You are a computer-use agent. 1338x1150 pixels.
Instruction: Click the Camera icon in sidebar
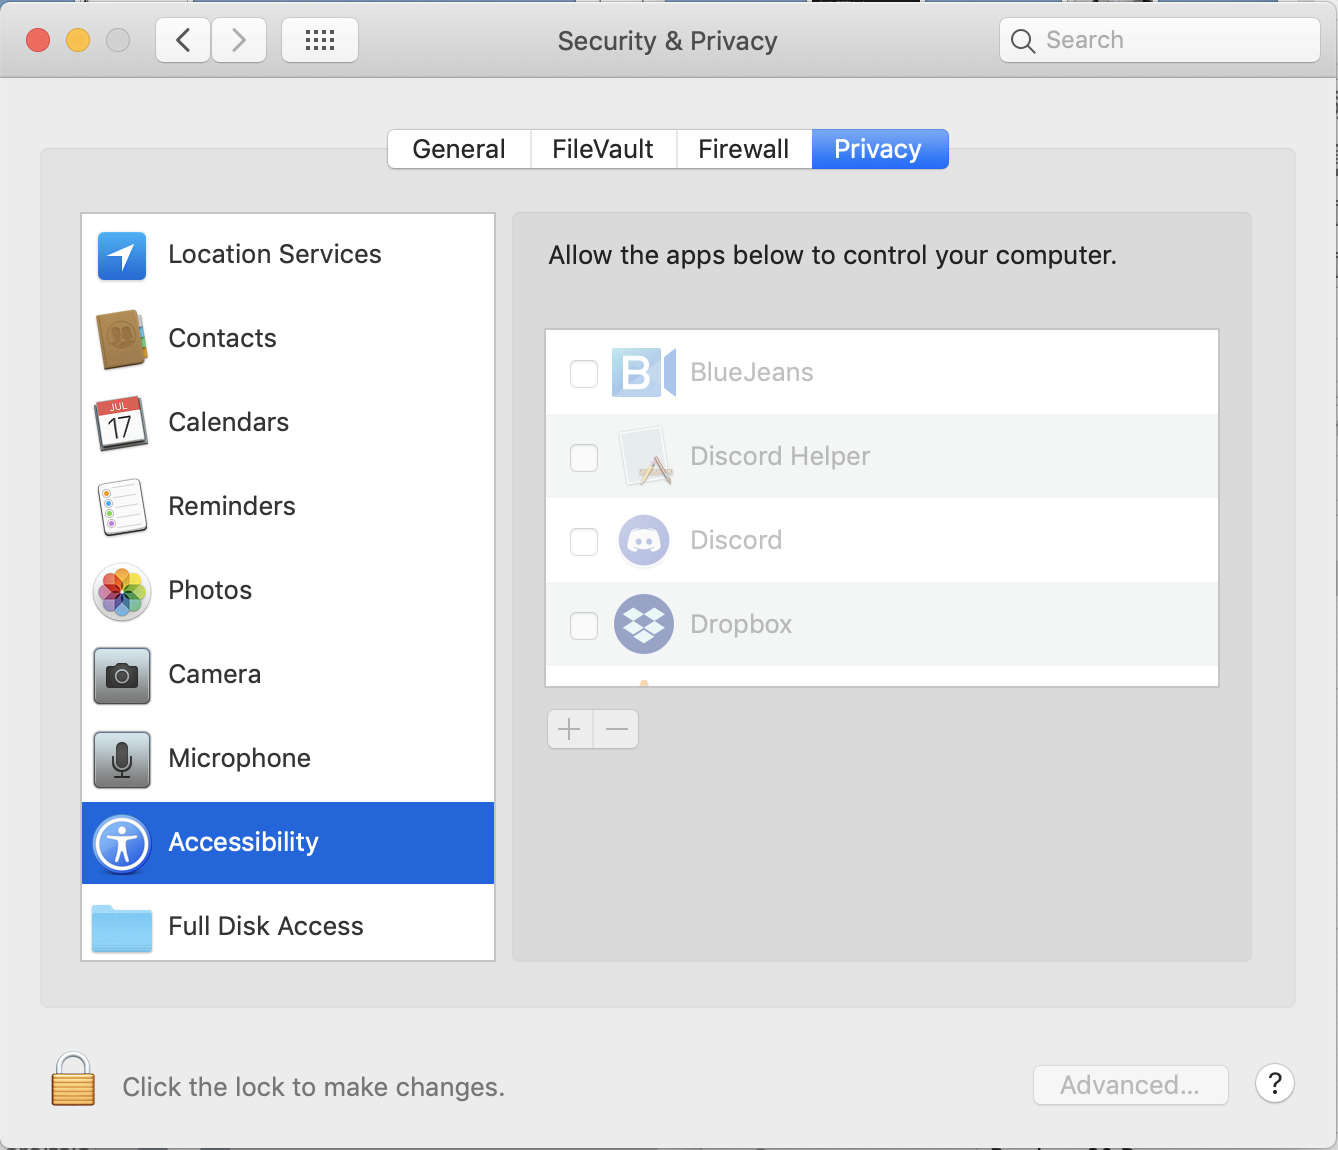122,675
